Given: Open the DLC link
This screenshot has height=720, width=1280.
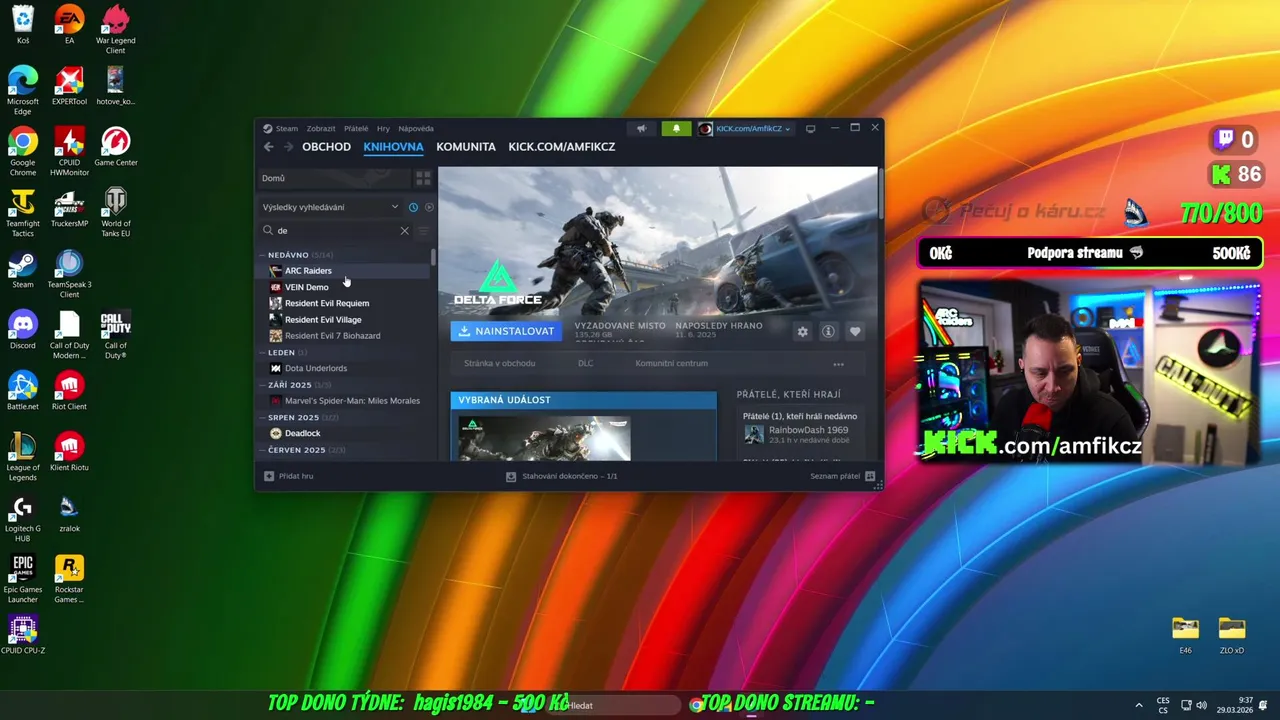Looking at the screenshot, I should 585,364.
